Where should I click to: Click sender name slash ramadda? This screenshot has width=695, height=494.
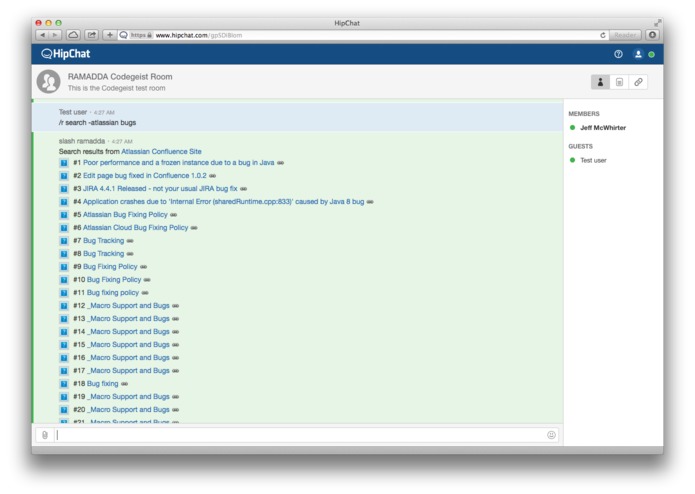(x=82, y=141)
